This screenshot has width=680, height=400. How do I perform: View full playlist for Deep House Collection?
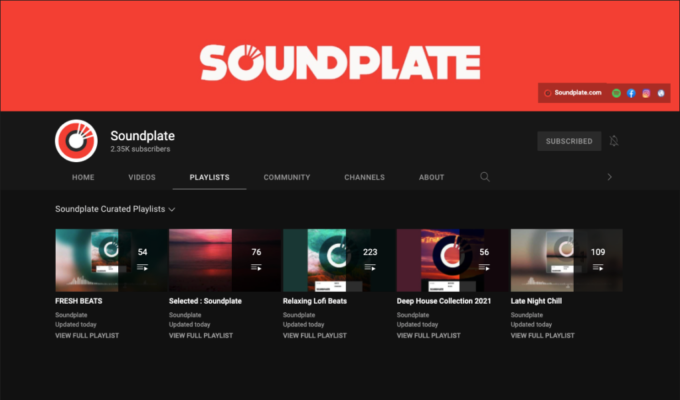pos(428,336)
